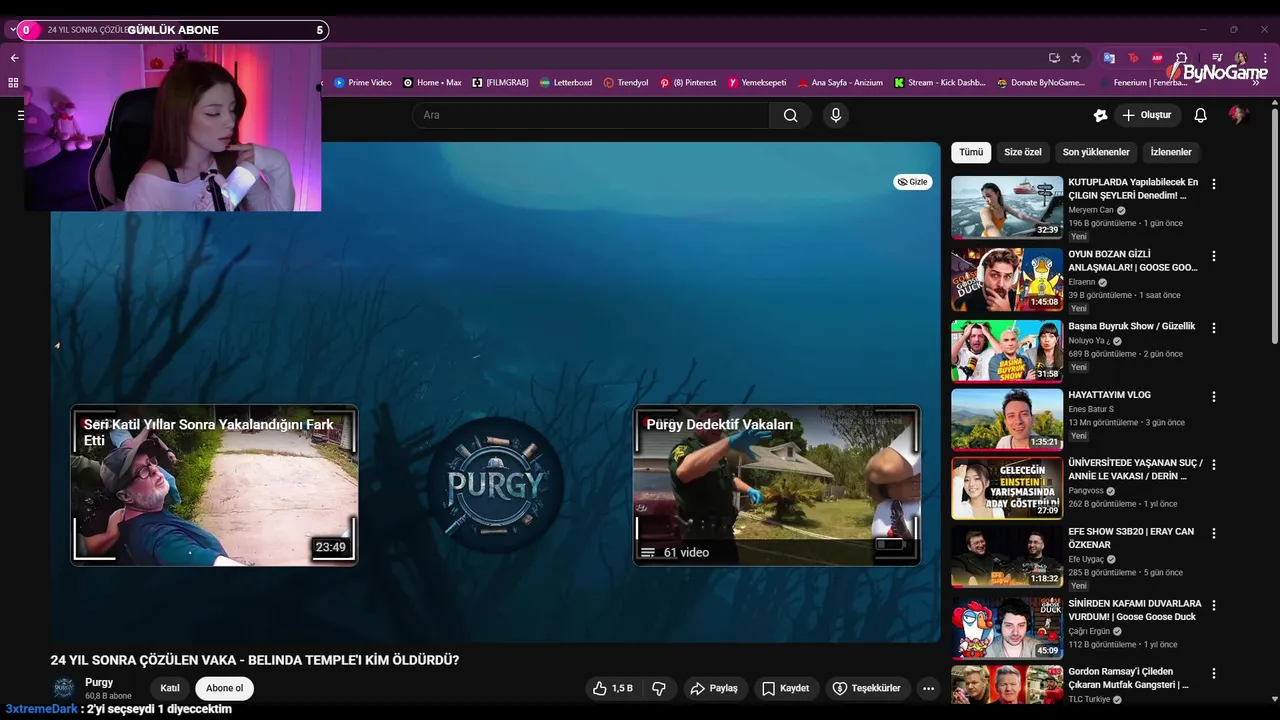The height and width of the screenshot is (720, 1280).
Task: Expand overlay dropdown arrow at top-left
Action: pyautogui.click(x=13, y=30)
